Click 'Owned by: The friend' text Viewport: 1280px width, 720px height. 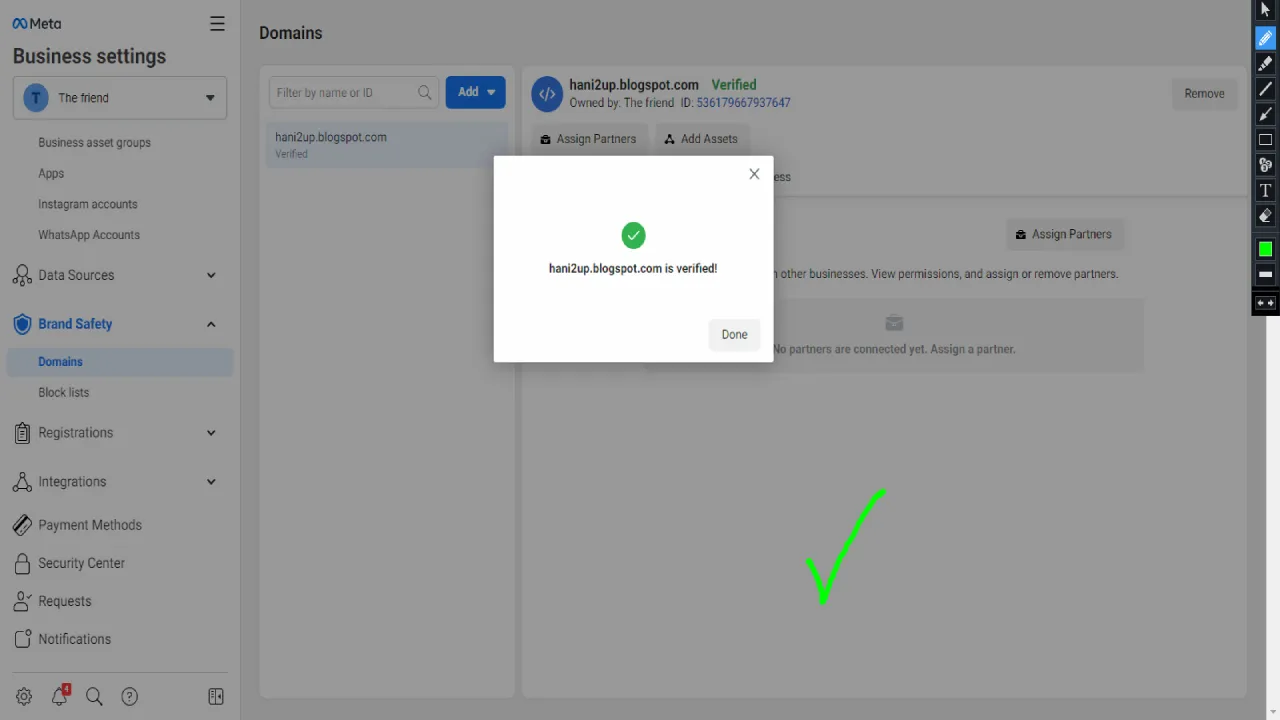click(622, 103)
